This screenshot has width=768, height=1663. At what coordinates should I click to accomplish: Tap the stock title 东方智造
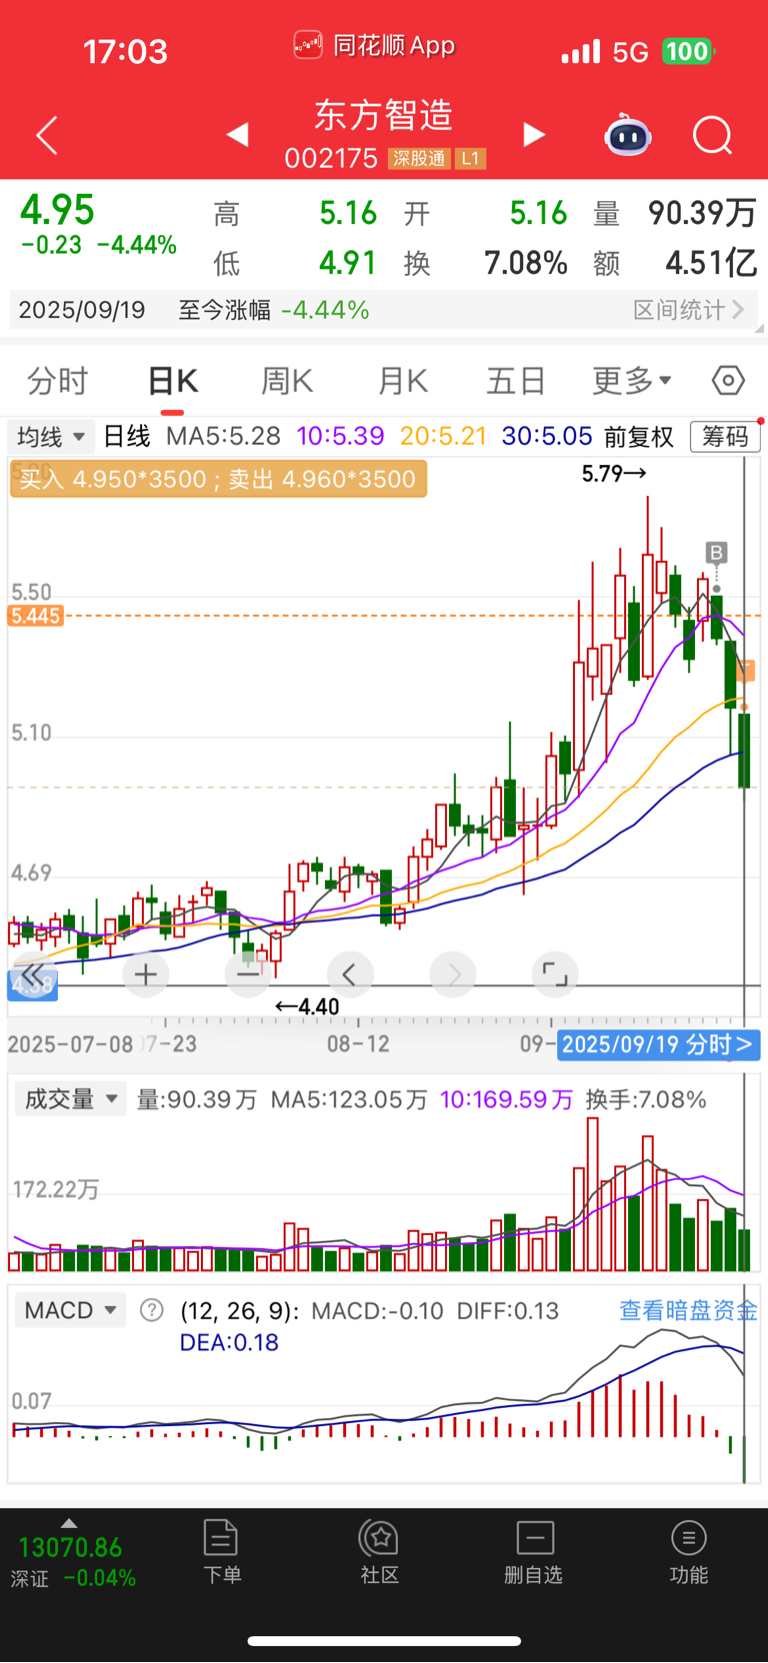click(384, 115)
